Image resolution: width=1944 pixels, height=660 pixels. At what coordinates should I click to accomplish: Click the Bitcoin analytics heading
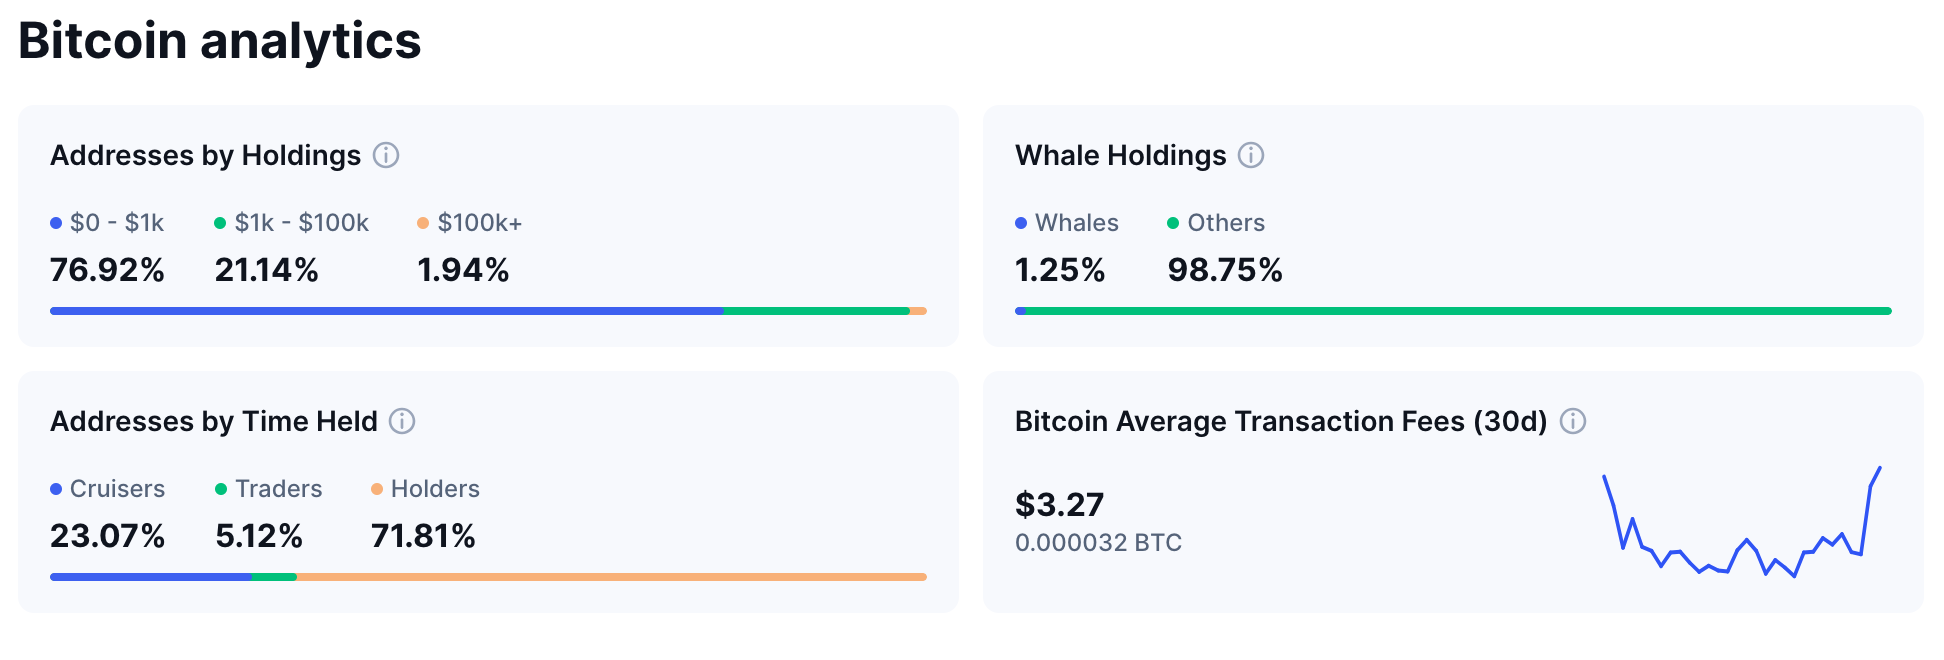220,41
